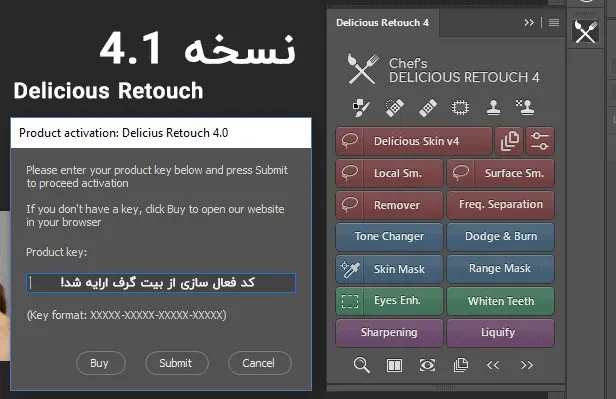The height and width of the screenshot is (399, 616).
Task: Toggle the eye preview icon
Action: [427, 365]
